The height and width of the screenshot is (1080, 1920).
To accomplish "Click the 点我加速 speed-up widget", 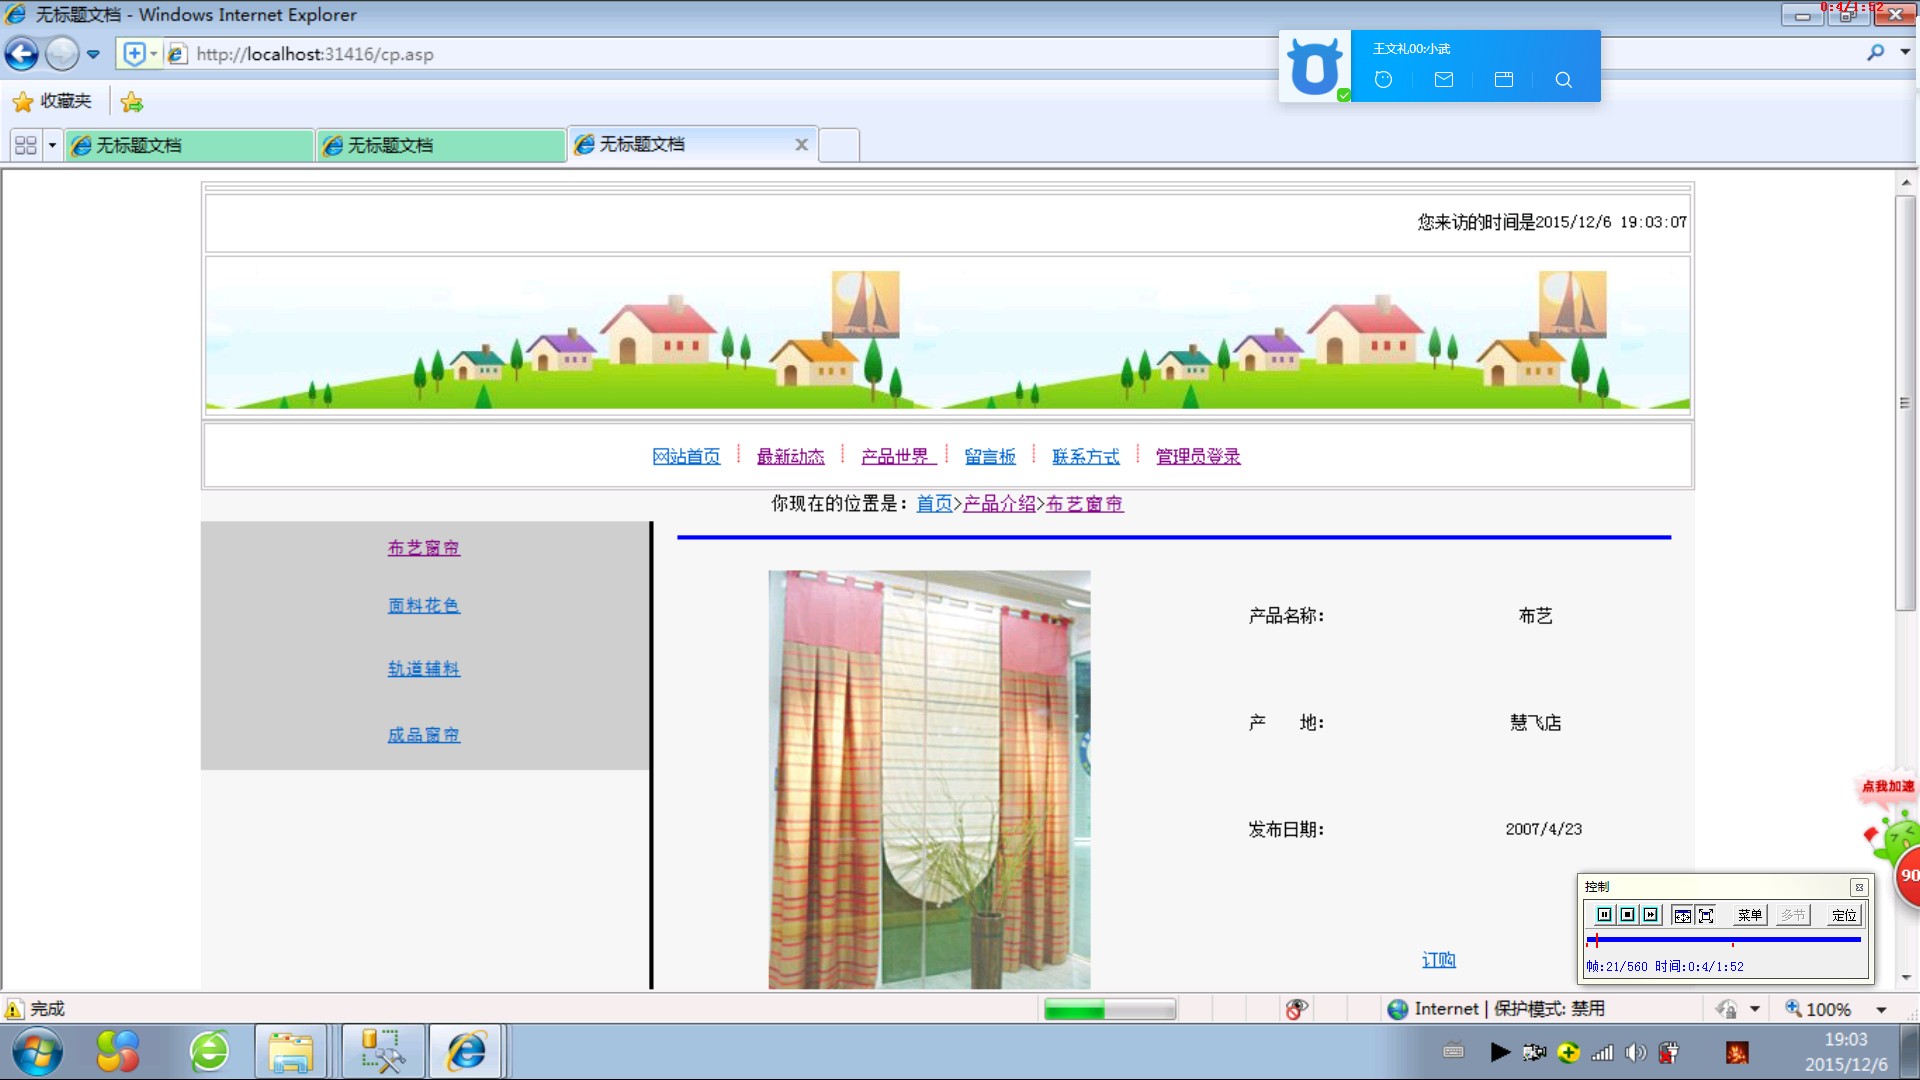I will 1888,787.
